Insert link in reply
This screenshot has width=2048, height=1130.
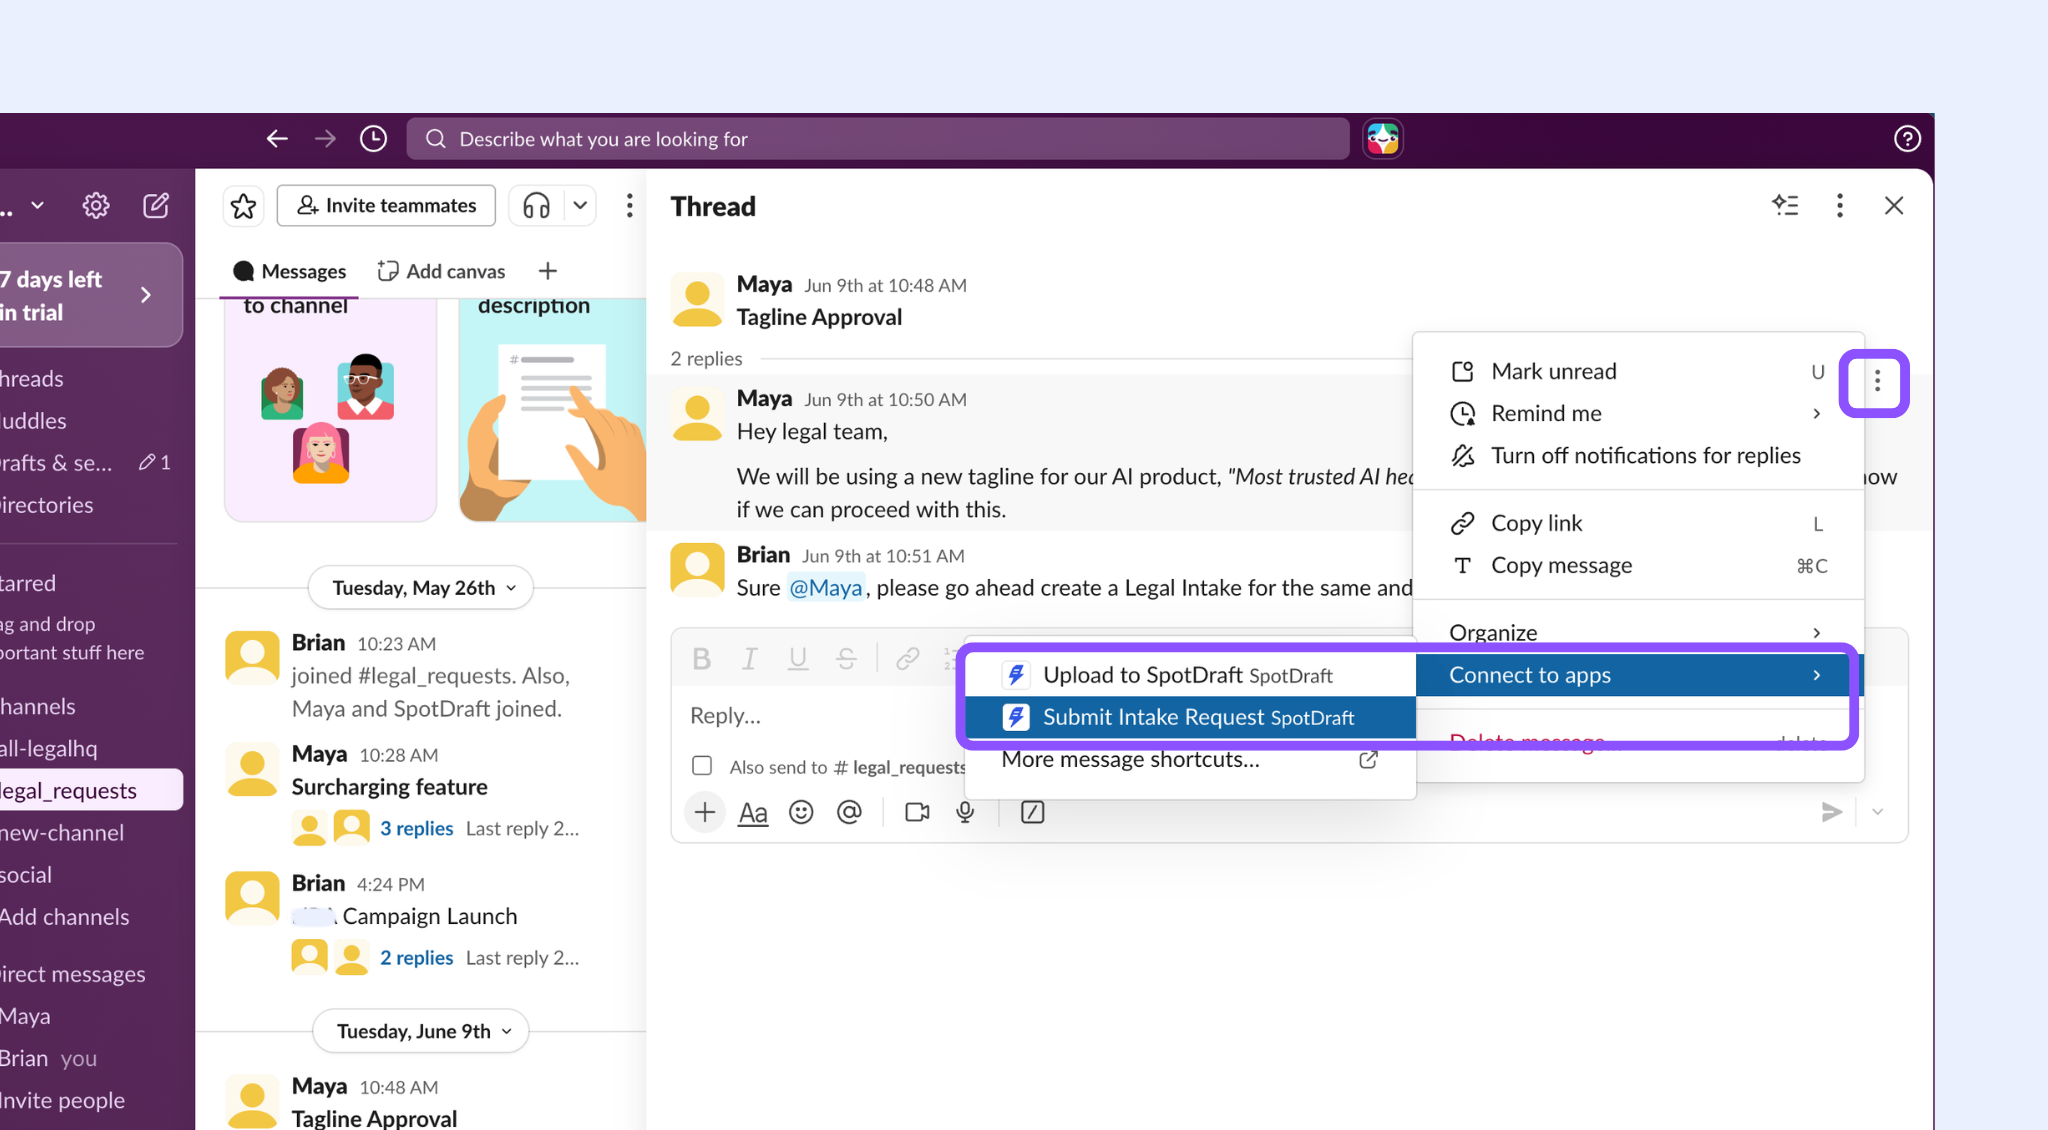coord(907,659)
